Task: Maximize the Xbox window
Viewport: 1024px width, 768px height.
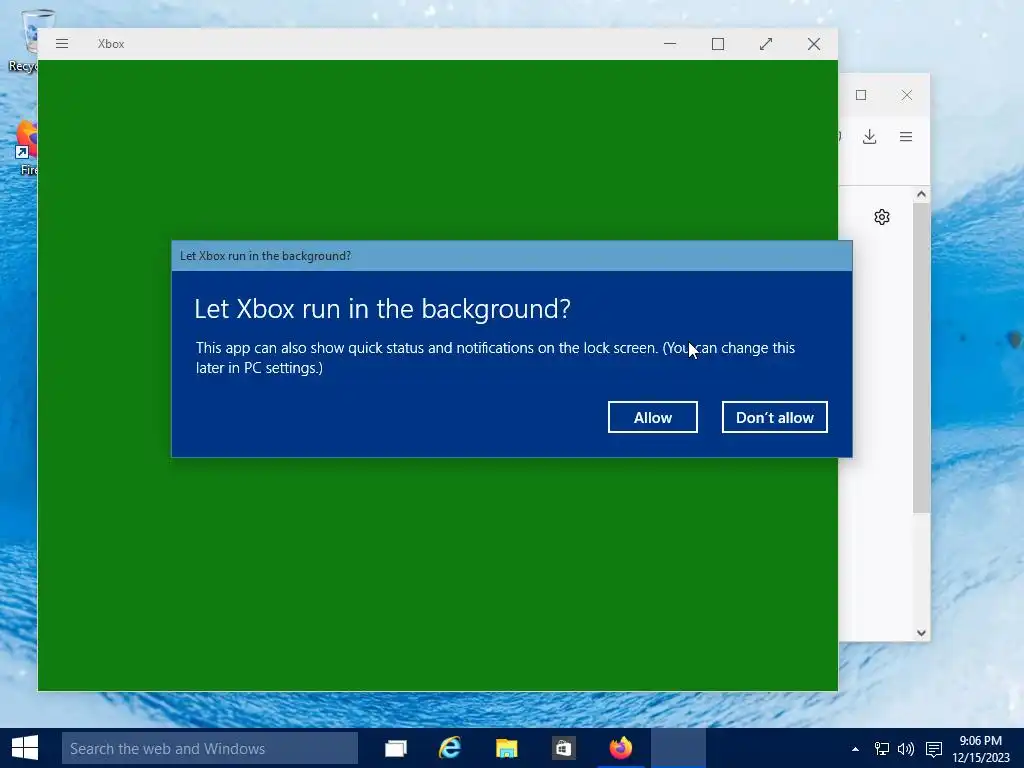Action: 718,44
